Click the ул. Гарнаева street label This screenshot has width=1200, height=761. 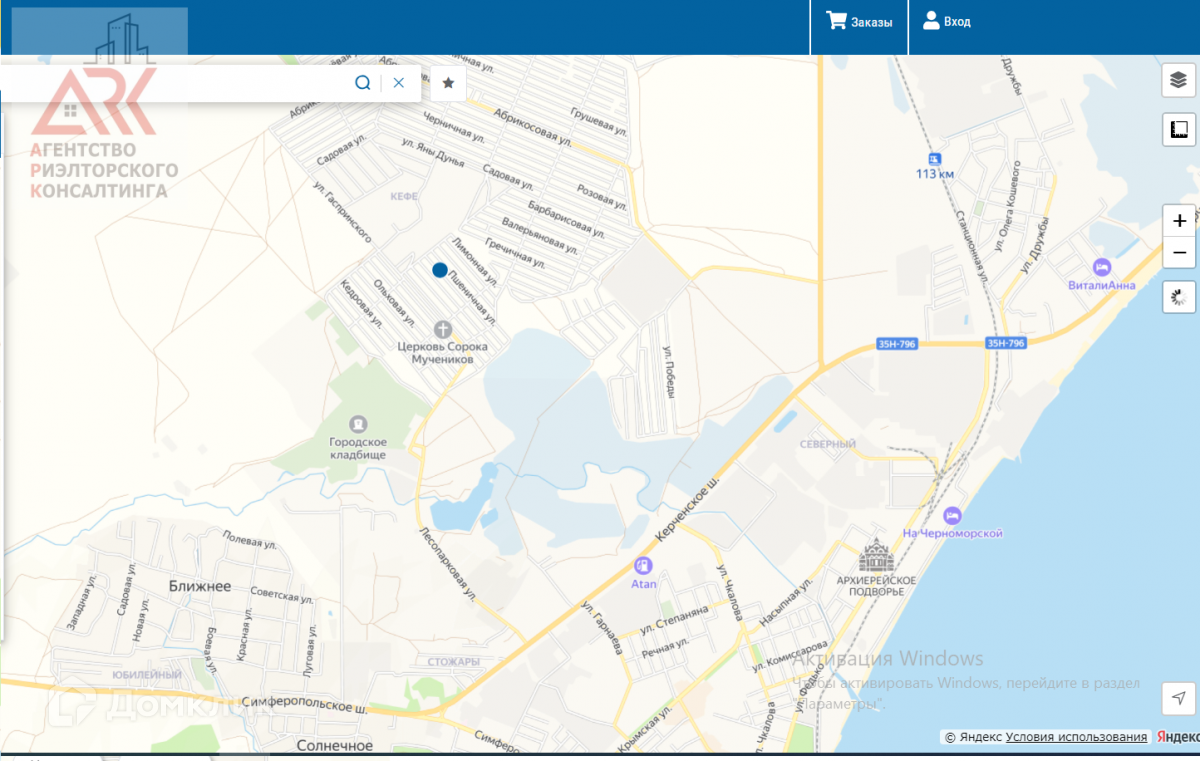602,630
